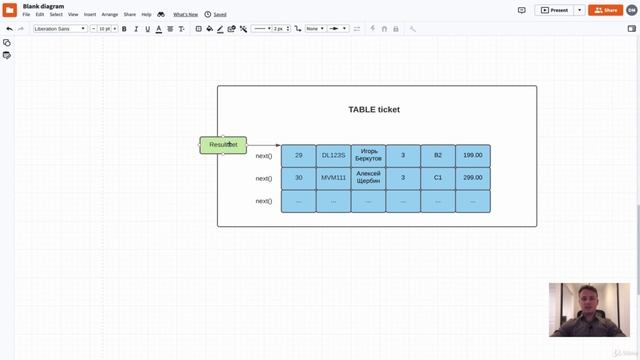Image resolution: width=640 pixels, height=360 pixels.
Task: Open the Insert menu
Action: click(x=90, y=14)
